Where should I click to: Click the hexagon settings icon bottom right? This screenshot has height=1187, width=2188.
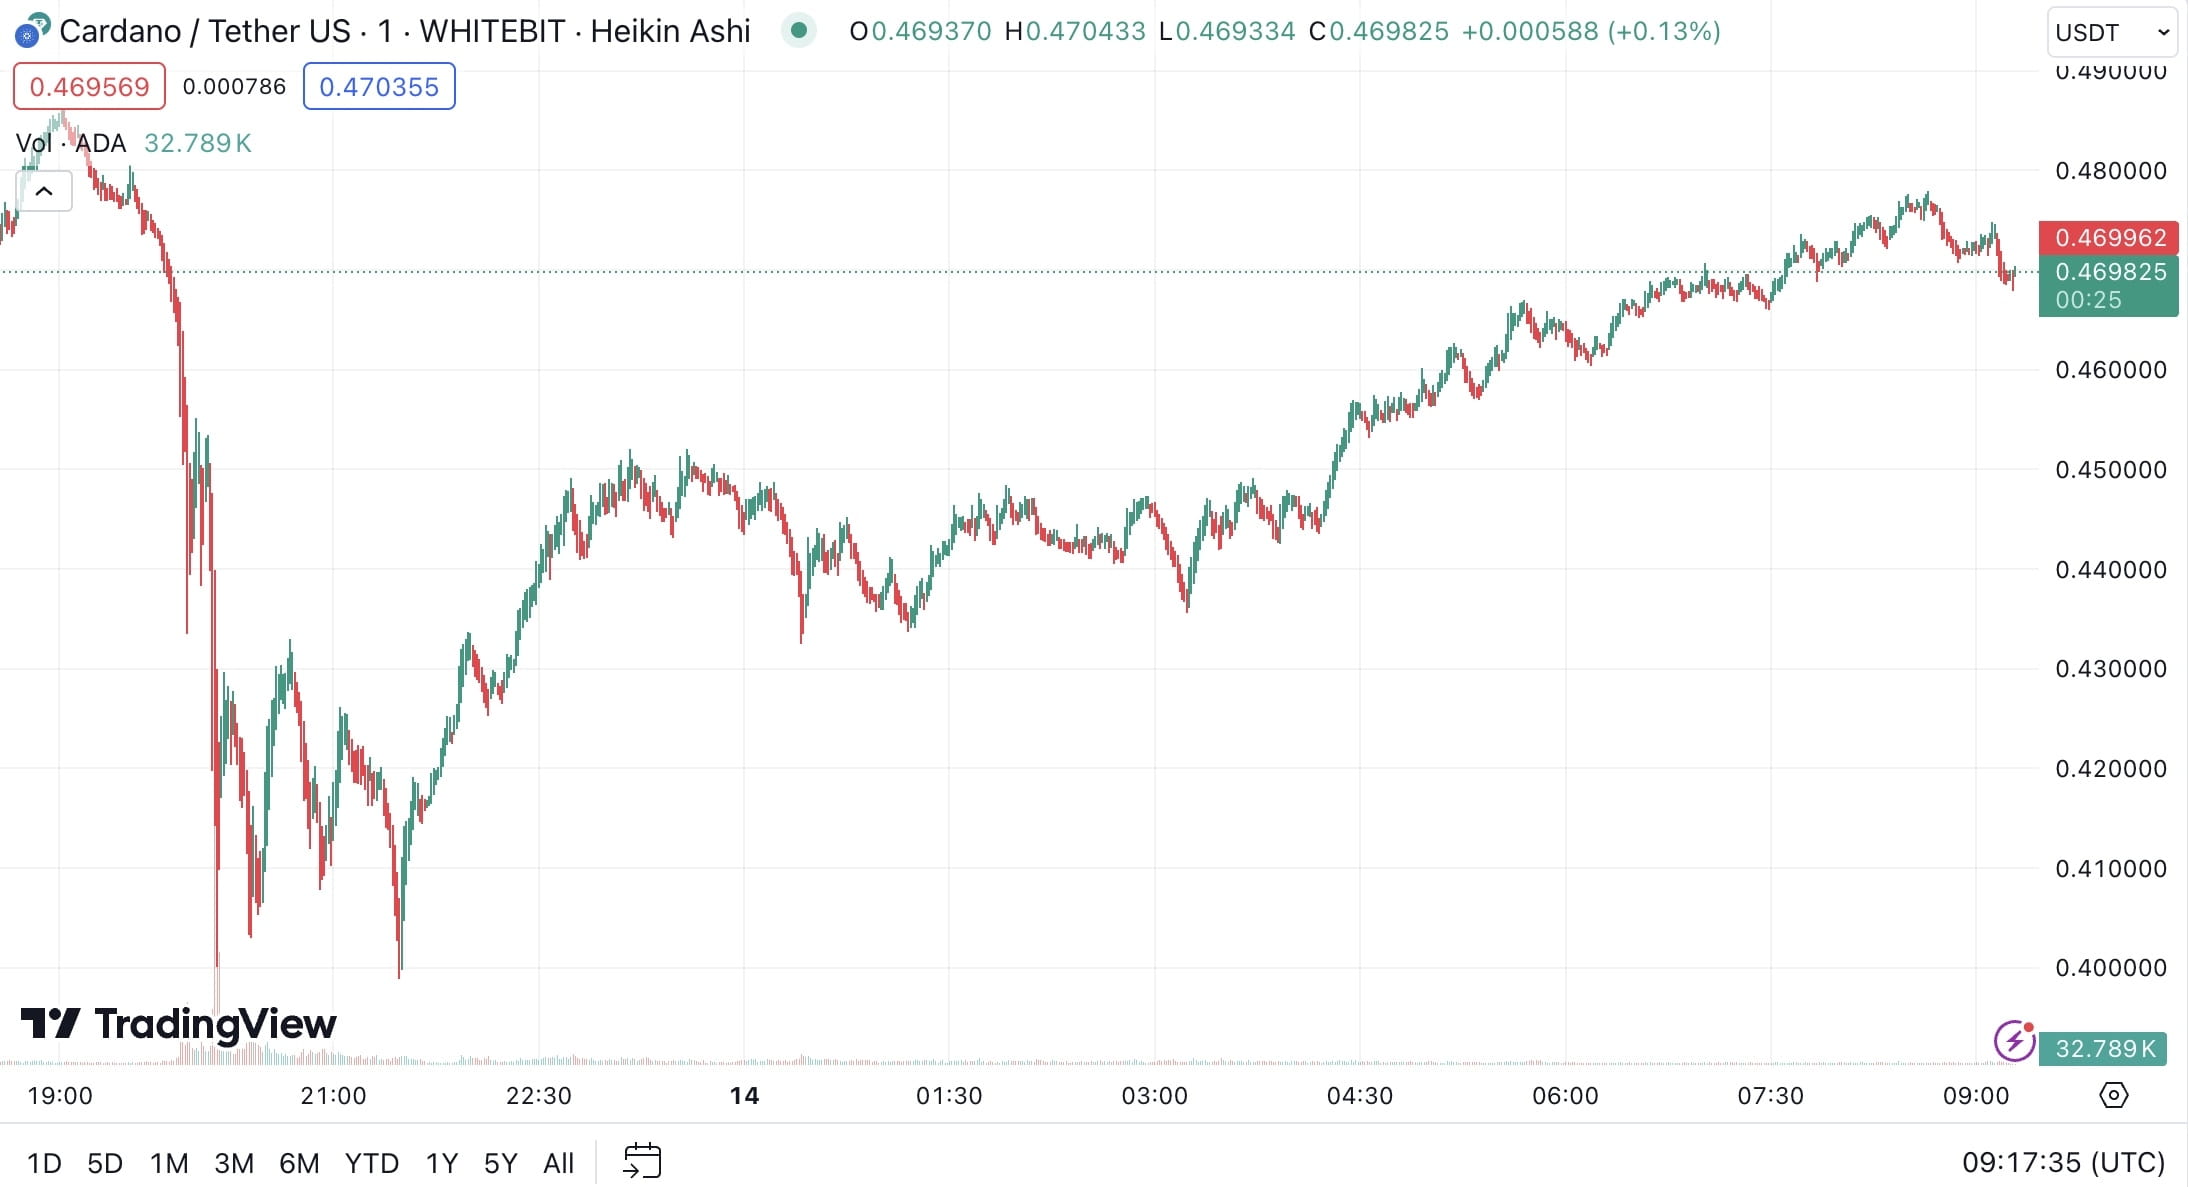2115,1096
